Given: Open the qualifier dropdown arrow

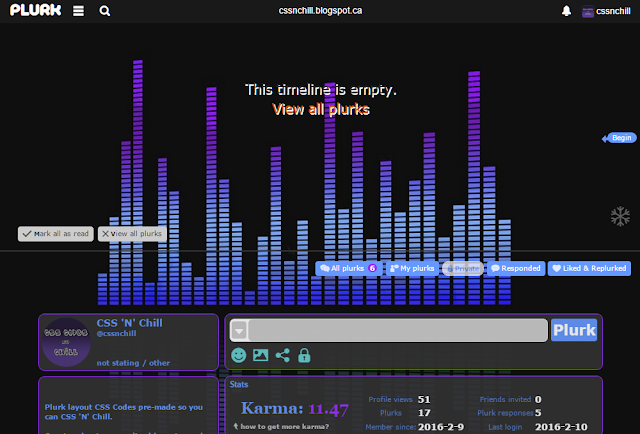Looking at the screenshot, I should click(240, 330).
